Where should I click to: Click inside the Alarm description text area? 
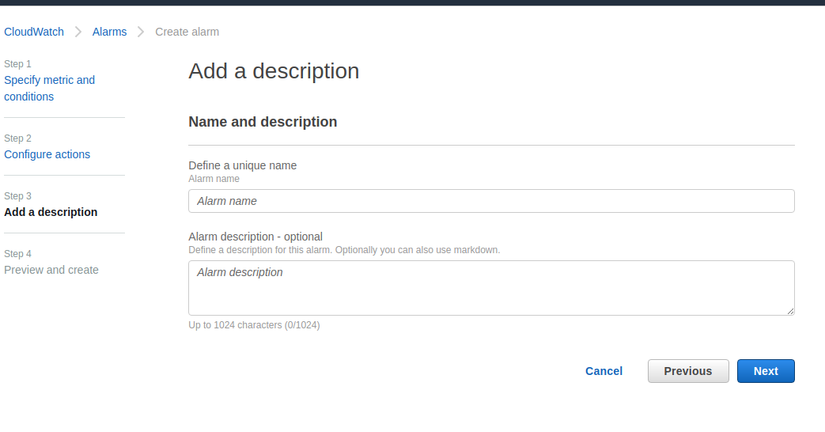pos(491,288)
